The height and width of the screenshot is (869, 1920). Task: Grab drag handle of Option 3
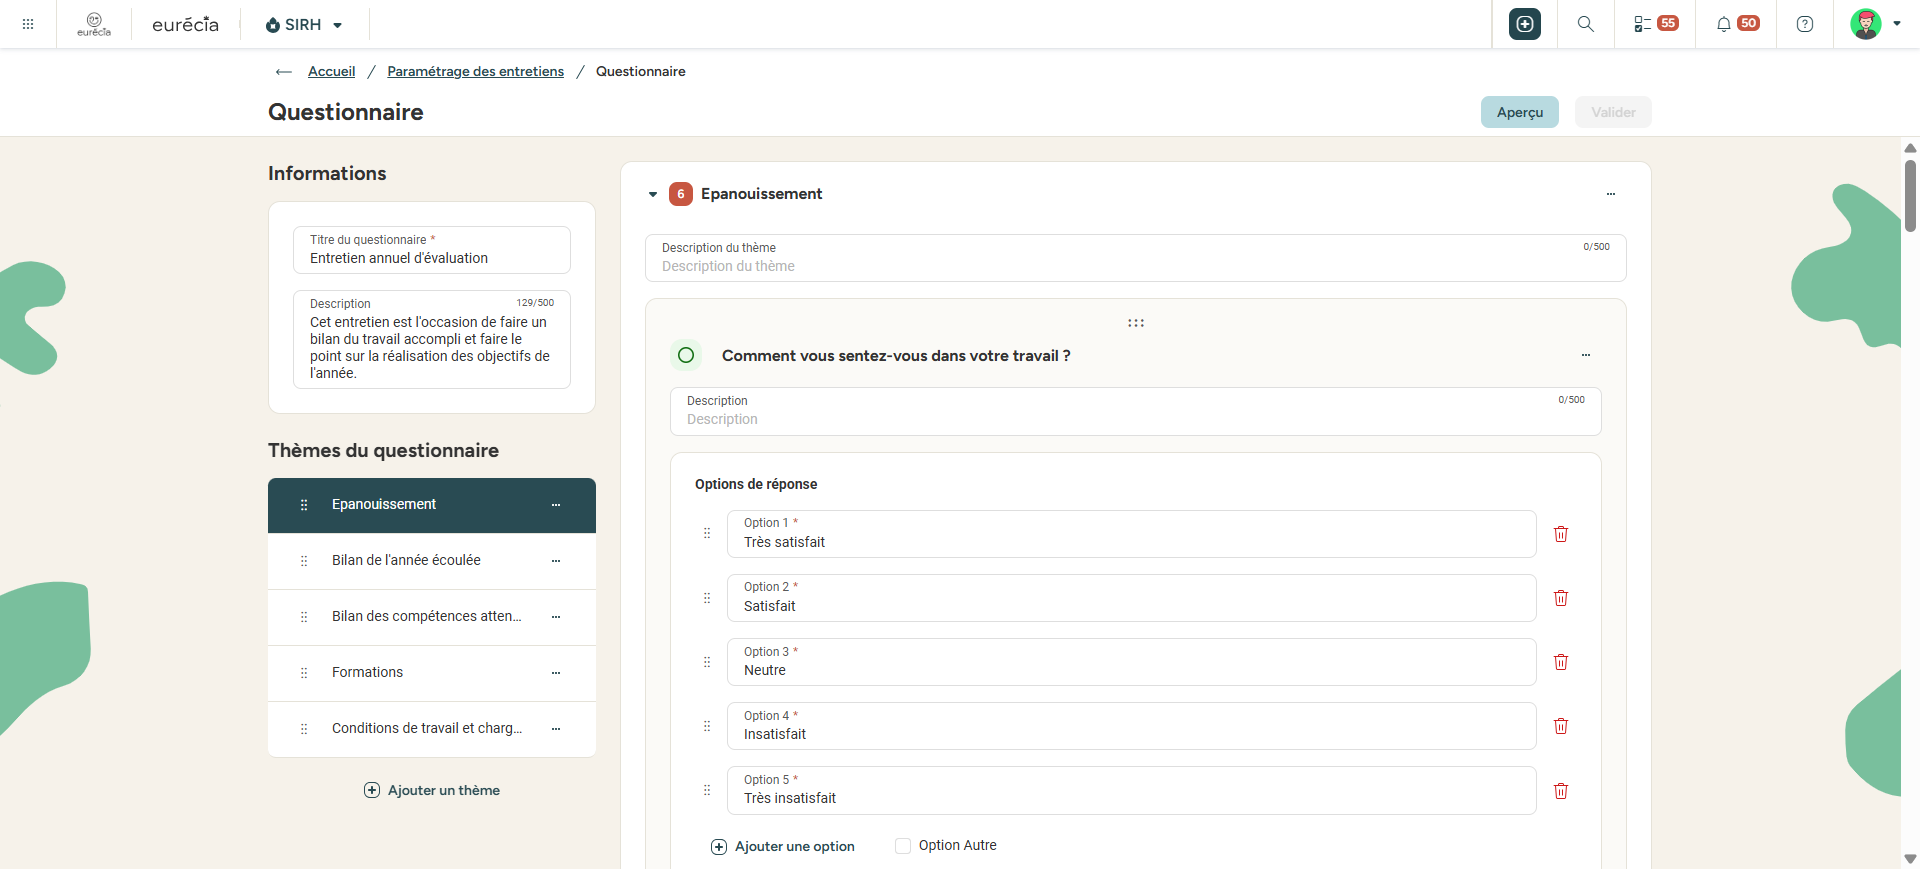click(707, 662)
